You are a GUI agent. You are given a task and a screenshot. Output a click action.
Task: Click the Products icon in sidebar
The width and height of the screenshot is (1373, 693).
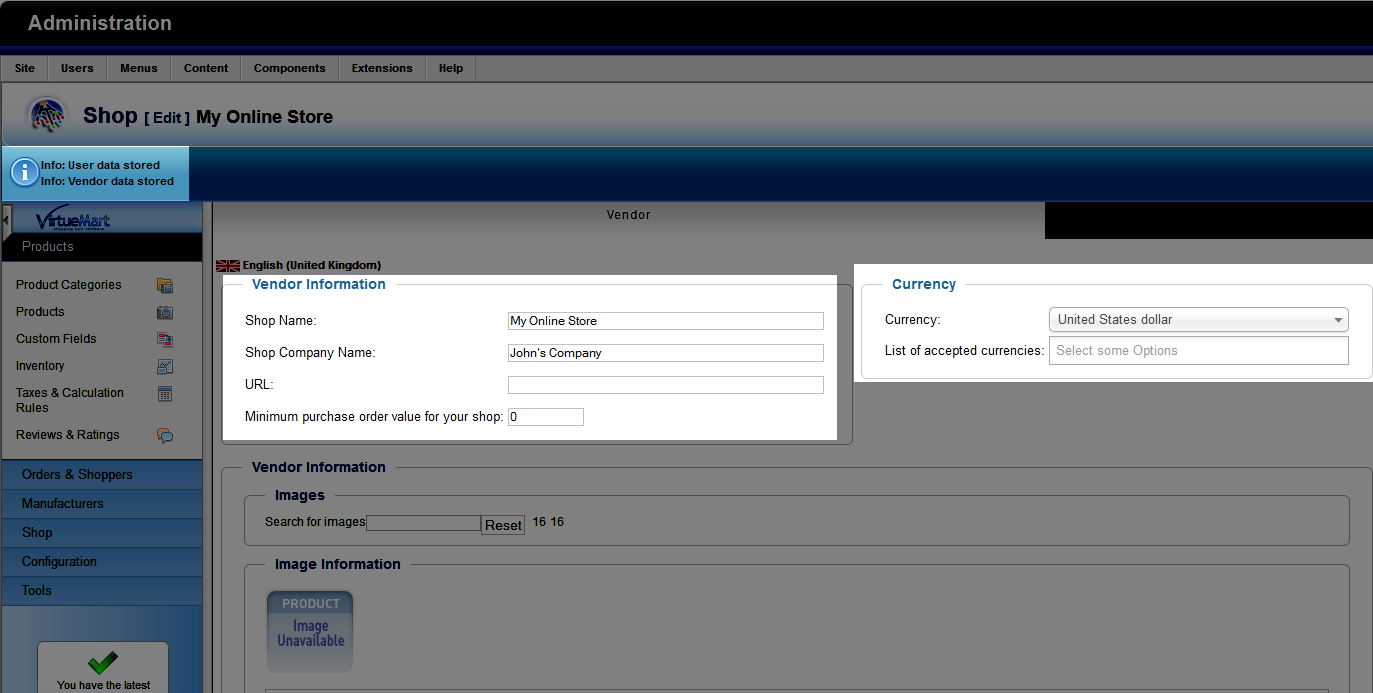pyautogui.click(x=165, y=312)
